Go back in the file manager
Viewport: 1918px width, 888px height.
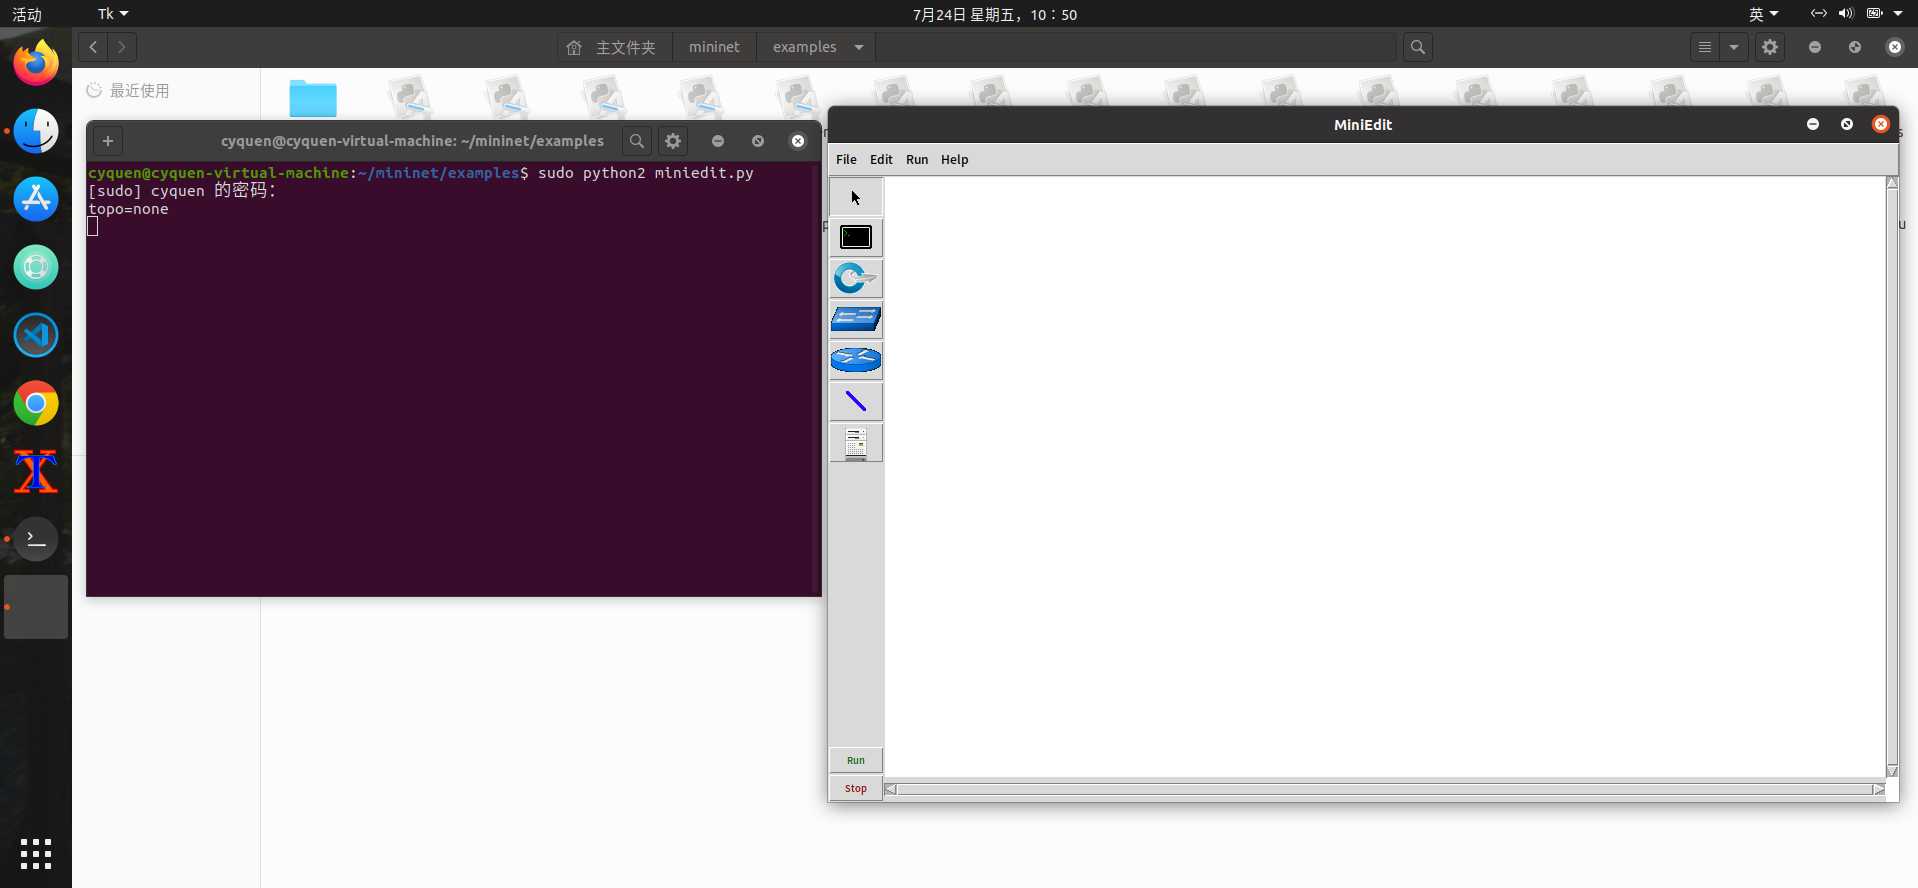pyautogui.click(x=93, y=47)
